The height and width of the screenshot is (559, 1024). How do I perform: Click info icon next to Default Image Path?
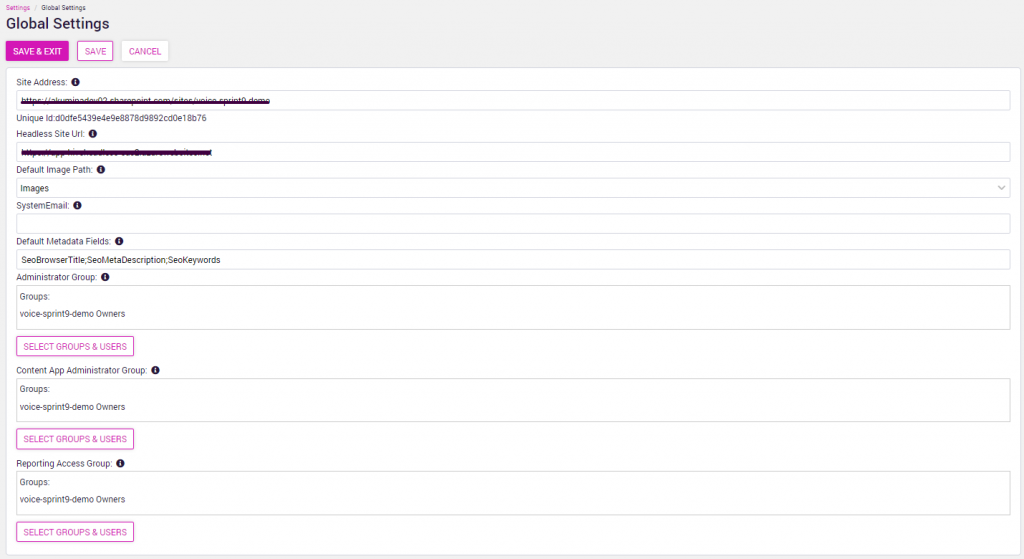(x=101, y=170)
